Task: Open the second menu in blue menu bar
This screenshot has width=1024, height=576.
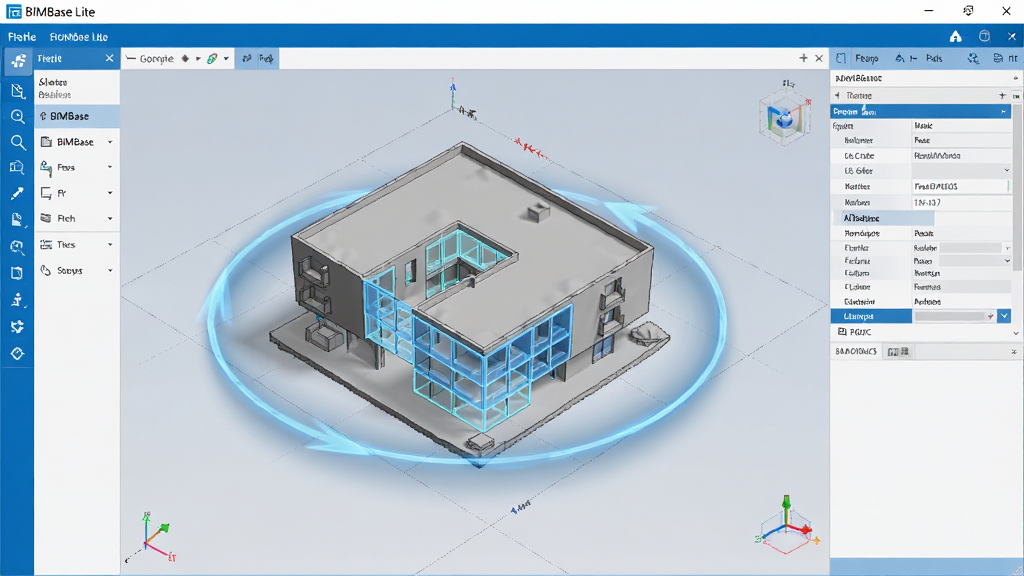Action: click(x=78, y=37)
